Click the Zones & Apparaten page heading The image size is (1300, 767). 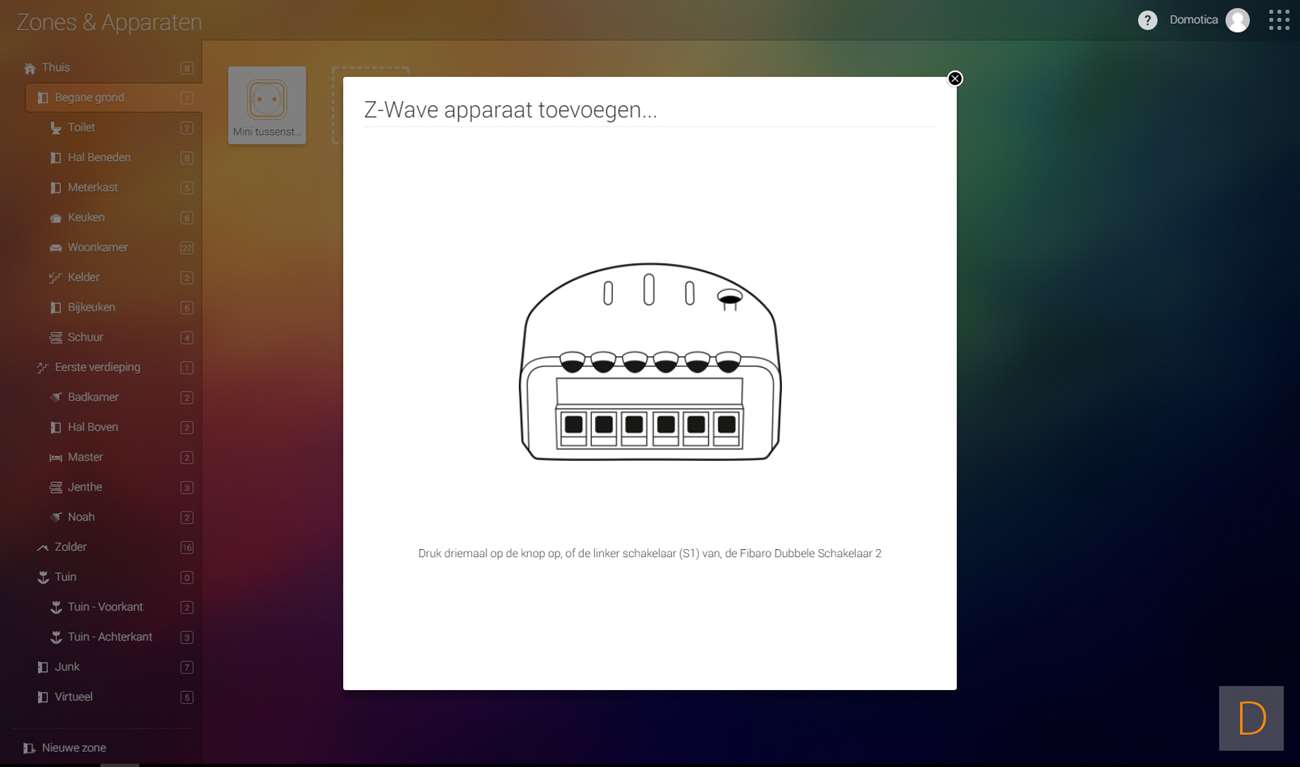[109, 22]
